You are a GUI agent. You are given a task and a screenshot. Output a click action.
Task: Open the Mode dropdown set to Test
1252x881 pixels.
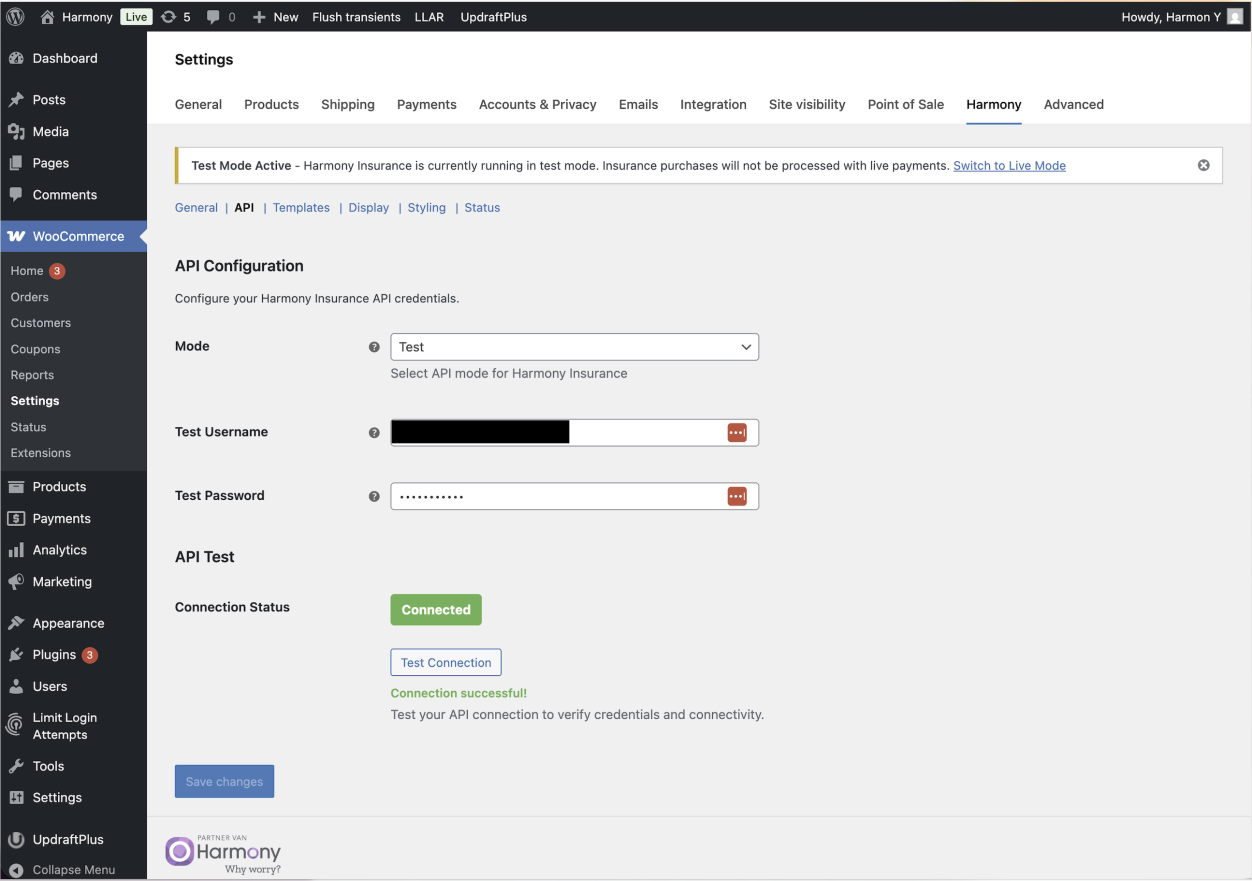point(574,347)
